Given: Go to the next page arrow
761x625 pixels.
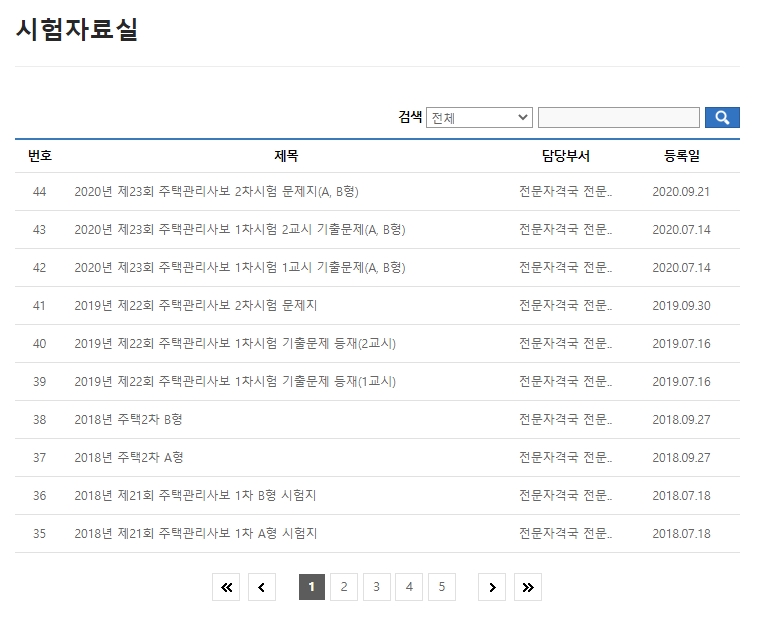Looking at the screenshot, I should pos(492,587).
